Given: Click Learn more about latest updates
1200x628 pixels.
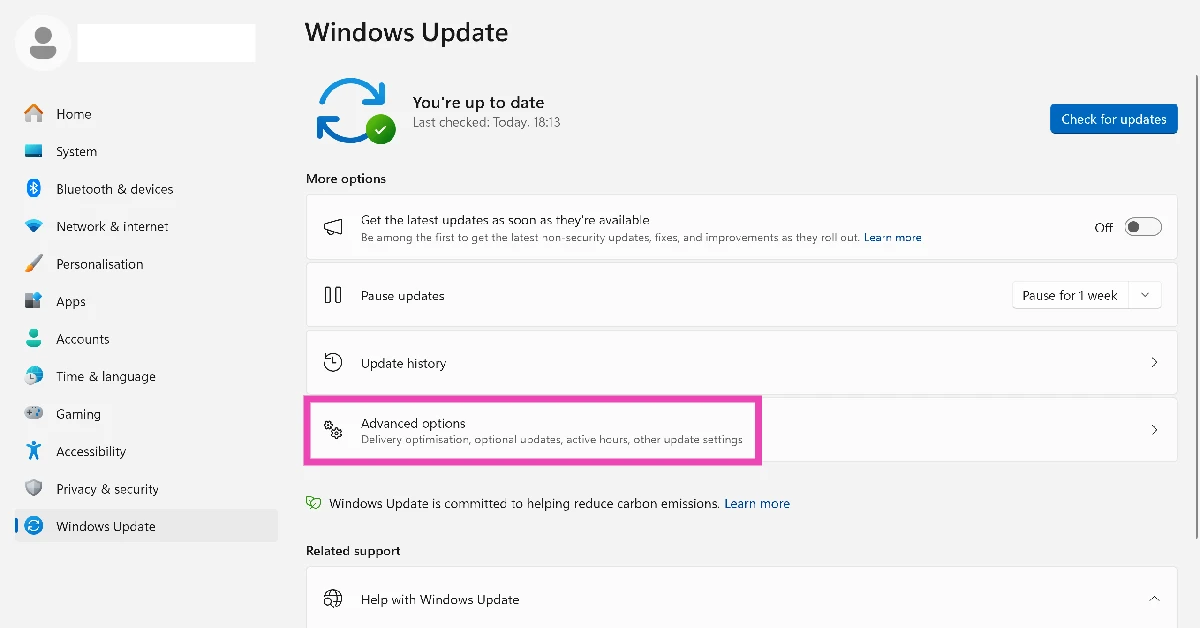Looking at the screenshot, I should [893, 238].
